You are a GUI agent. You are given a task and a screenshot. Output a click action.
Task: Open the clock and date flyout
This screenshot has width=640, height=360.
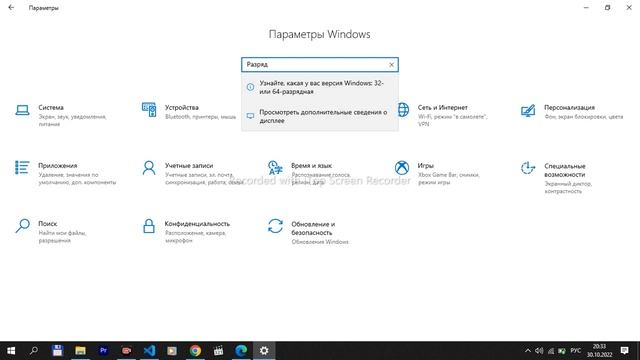click(x=599, y=351)
